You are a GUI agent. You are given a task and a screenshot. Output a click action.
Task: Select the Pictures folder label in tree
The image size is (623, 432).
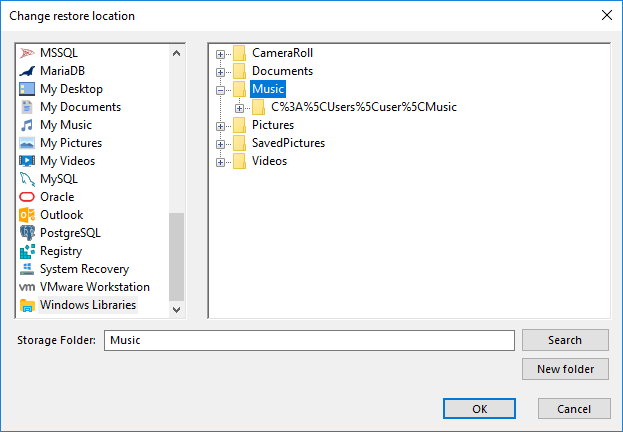273,125
